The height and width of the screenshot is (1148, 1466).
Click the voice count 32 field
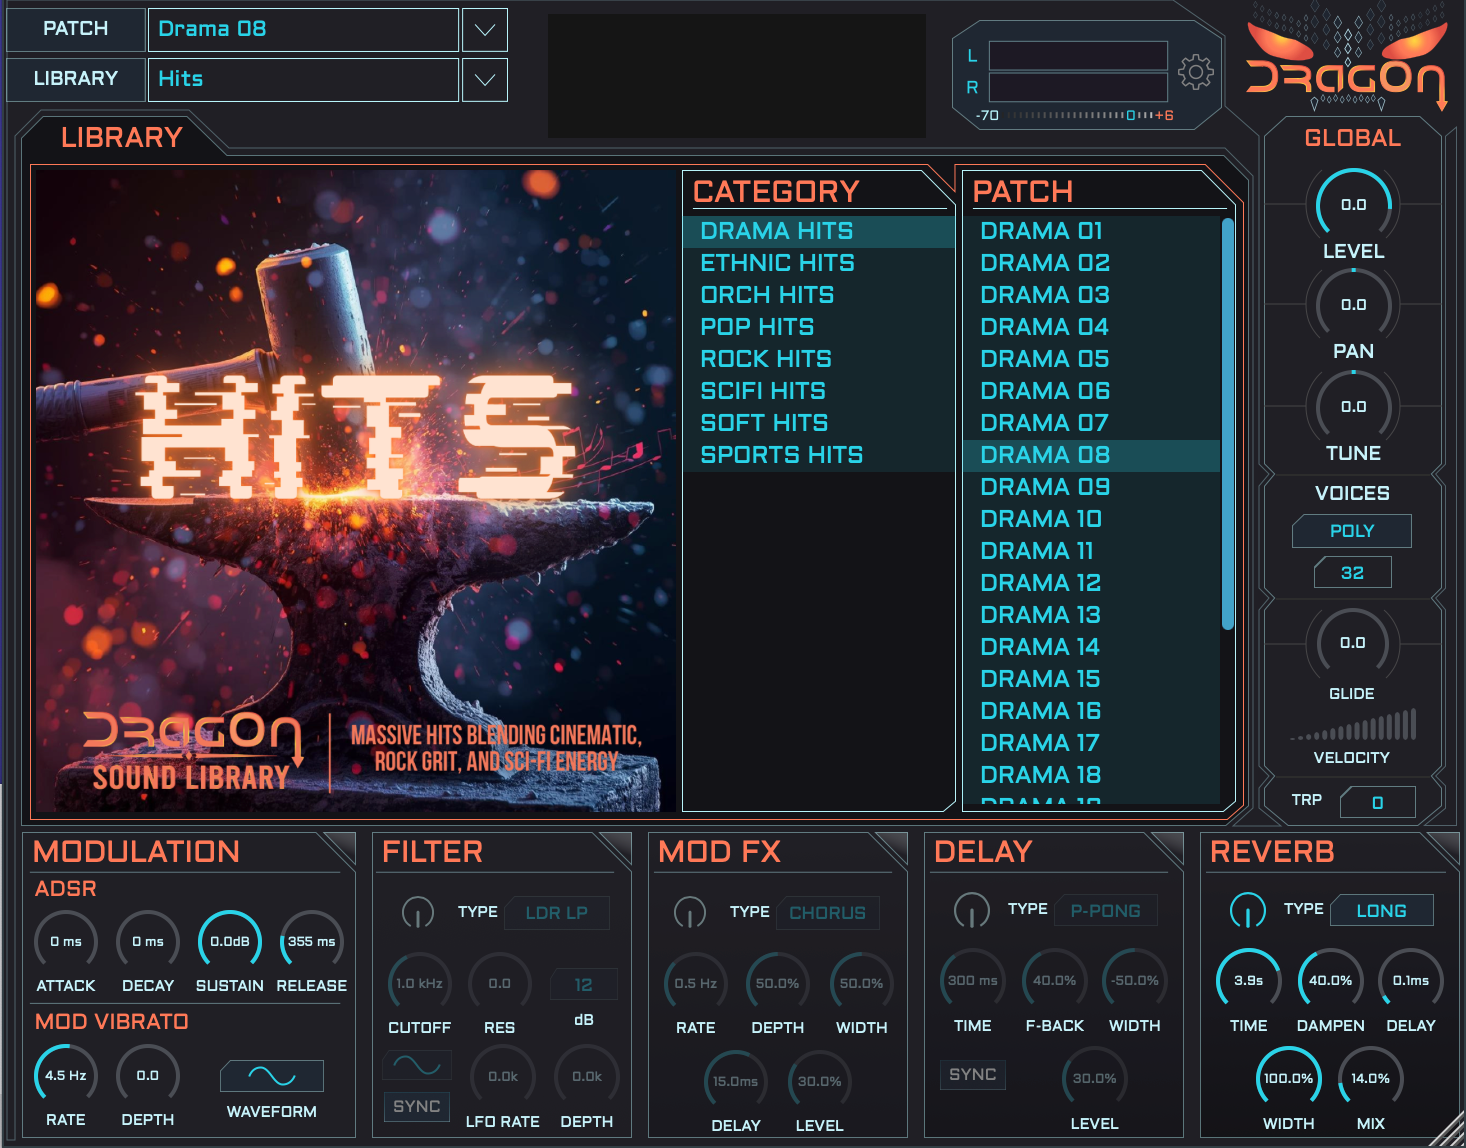pyautogui.click(x=1352, y=573)
